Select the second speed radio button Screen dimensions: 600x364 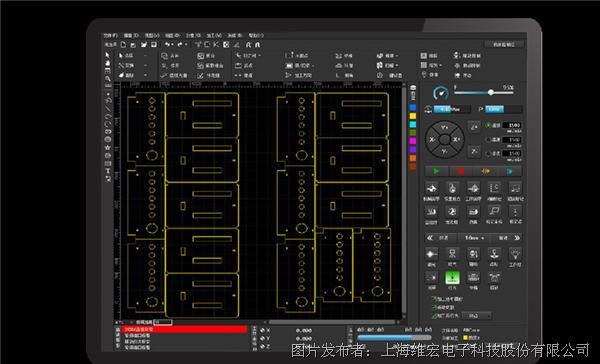tap(488, 140)
